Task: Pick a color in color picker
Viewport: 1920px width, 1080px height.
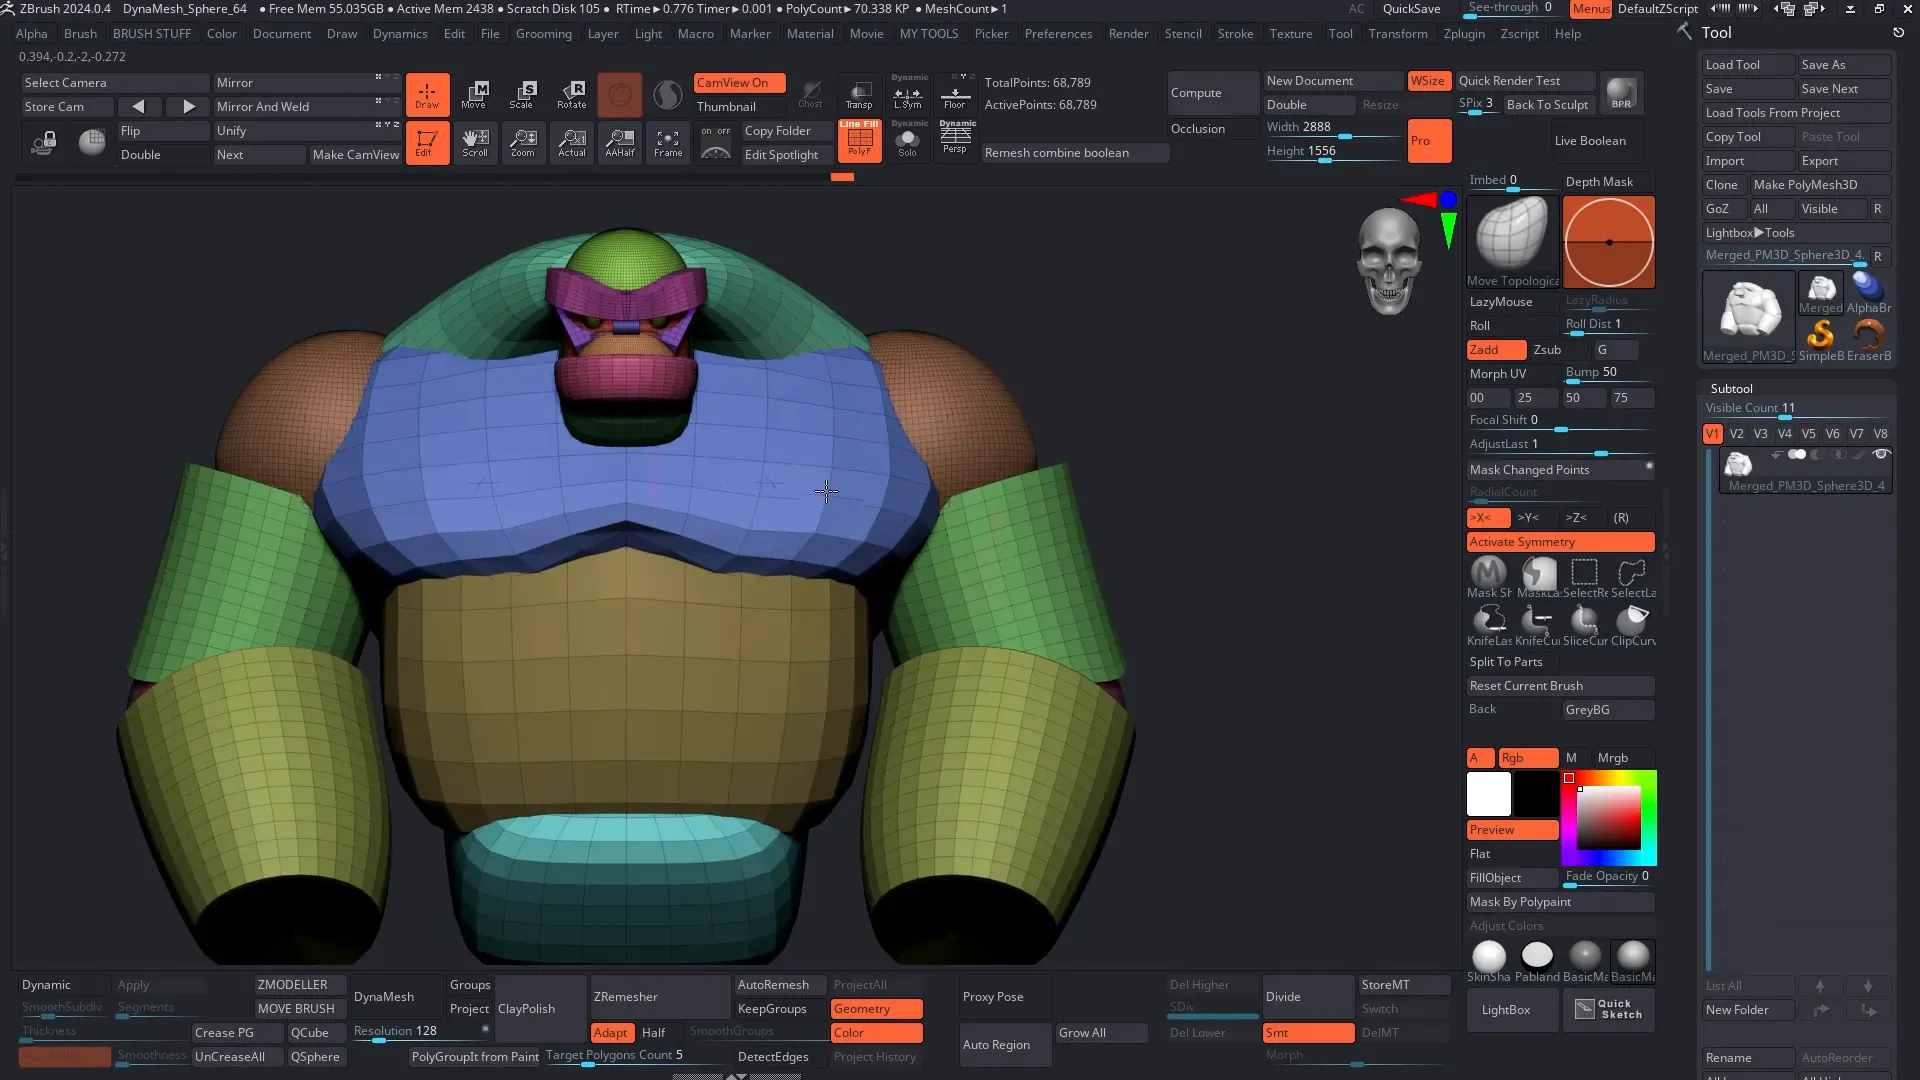Action: coord(1609,818)
